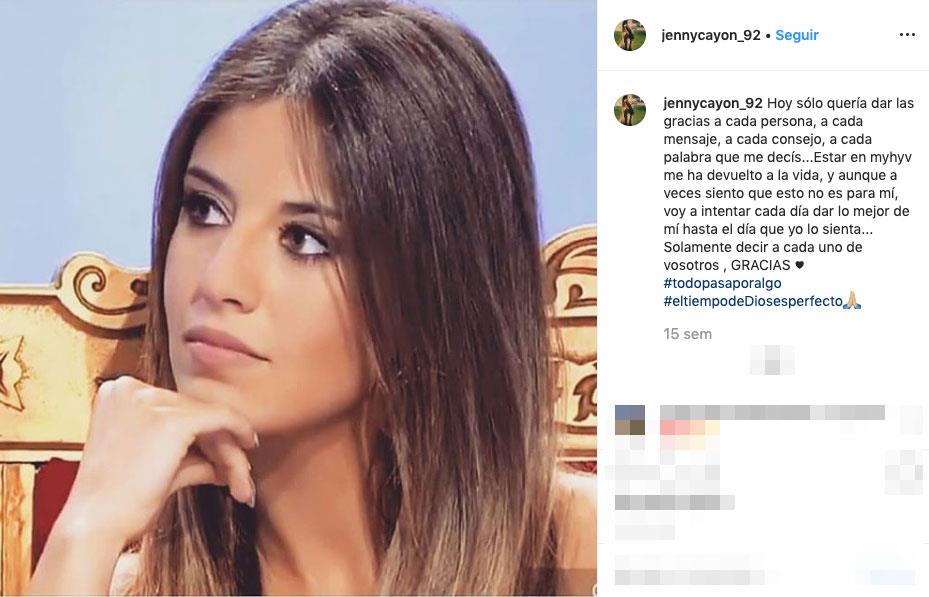Click the praying hands emoji after the hashtag
This screenshot has height=597, width=929.
[x=851, y=301]
